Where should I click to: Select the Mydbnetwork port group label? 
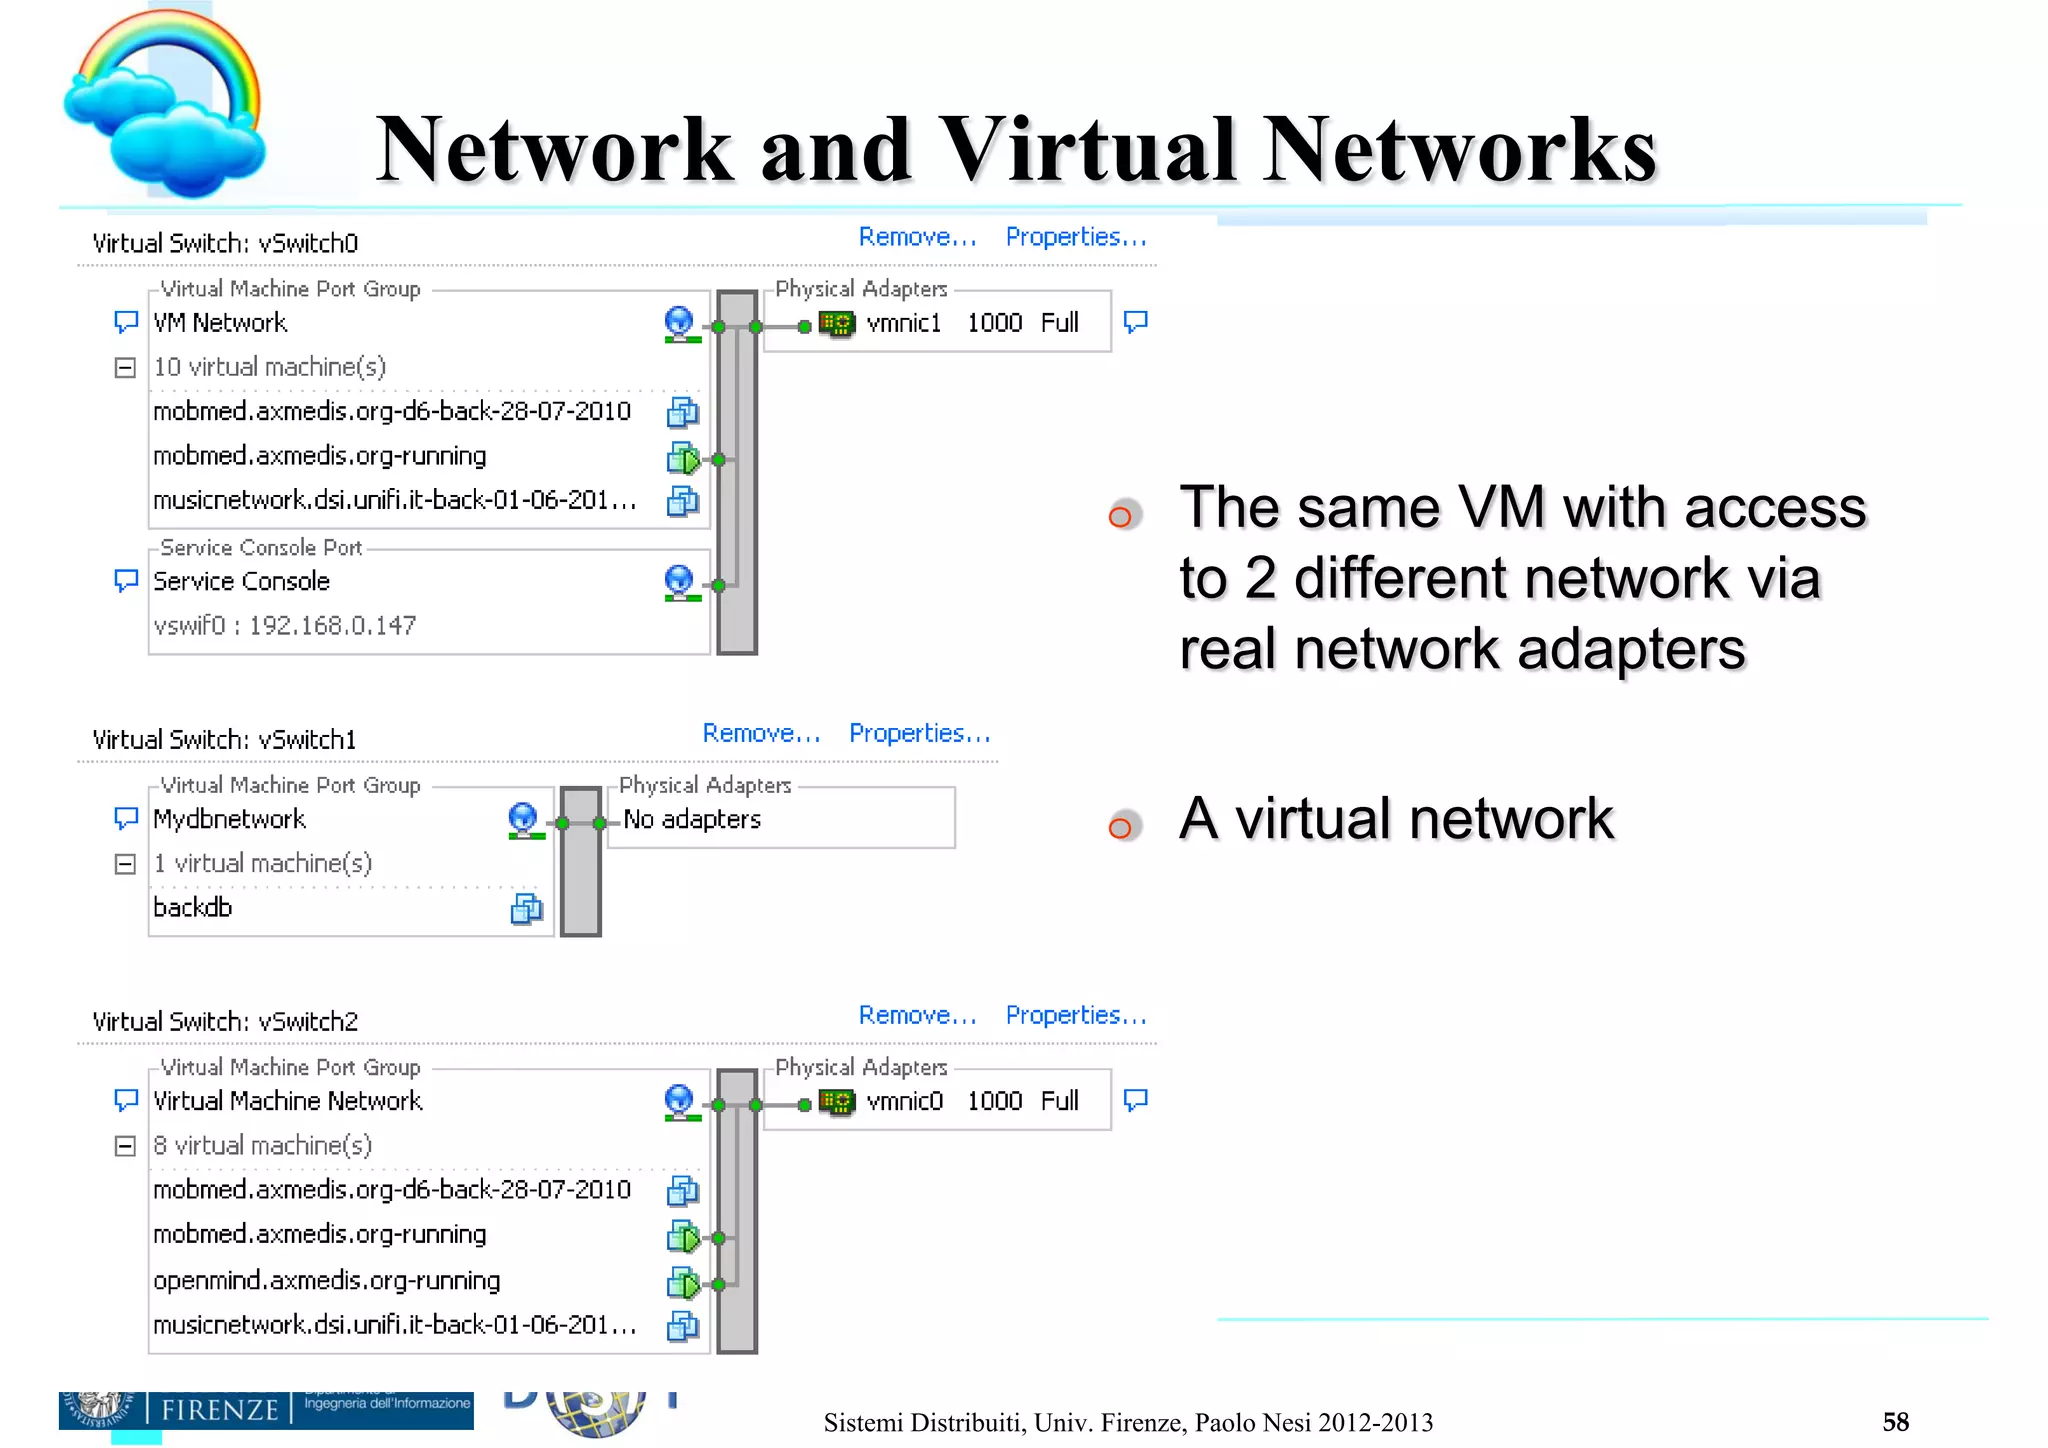pos(229,820)
